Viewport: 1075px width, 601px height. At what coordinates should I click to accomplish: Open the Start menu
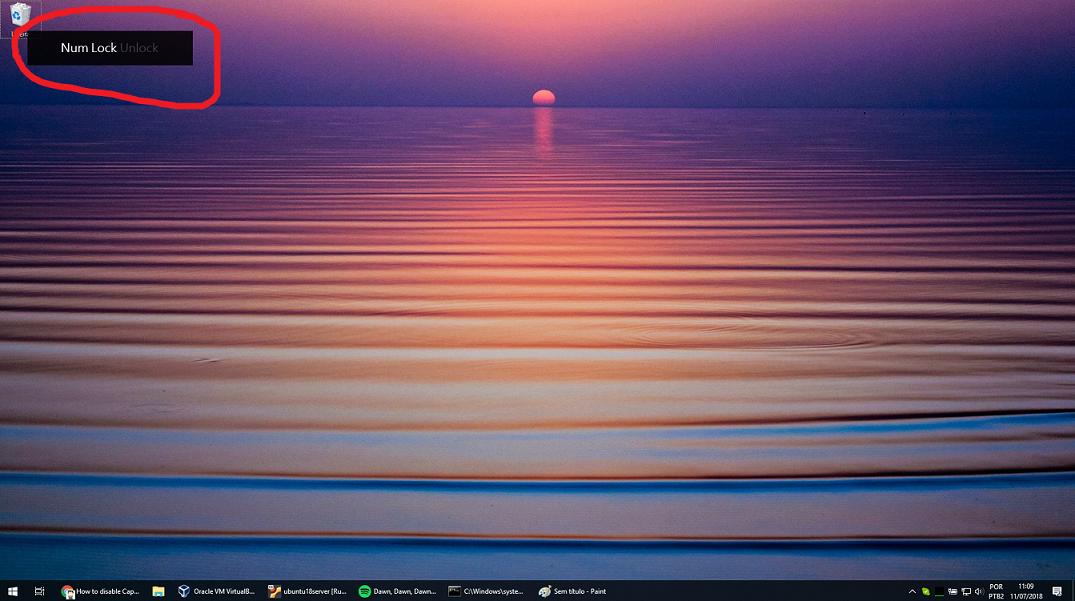(13, 590)
